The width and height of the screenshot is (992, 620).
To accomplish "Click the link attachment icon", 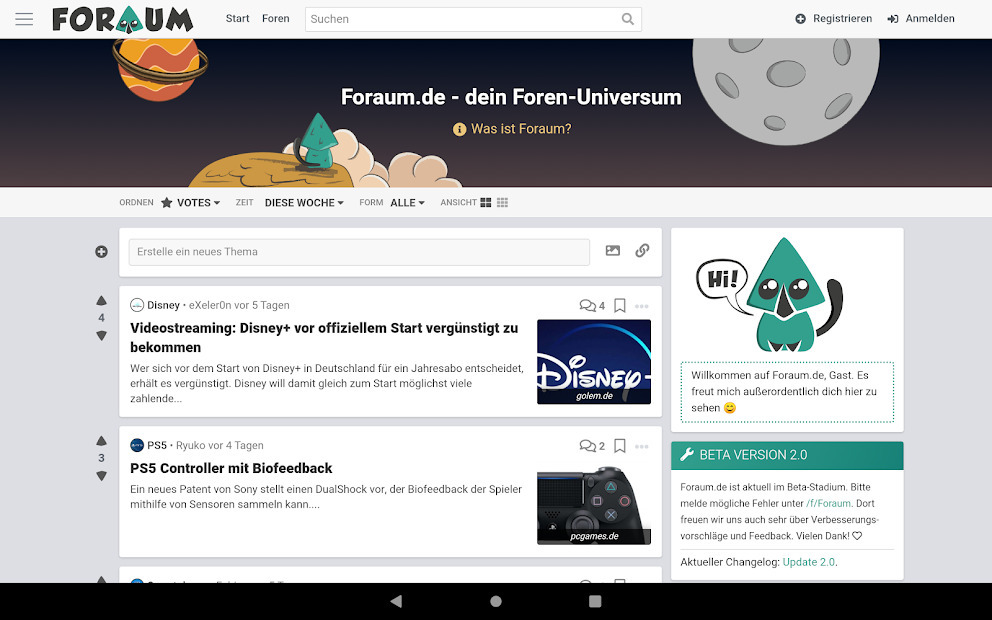I will (x=642, y=251).
